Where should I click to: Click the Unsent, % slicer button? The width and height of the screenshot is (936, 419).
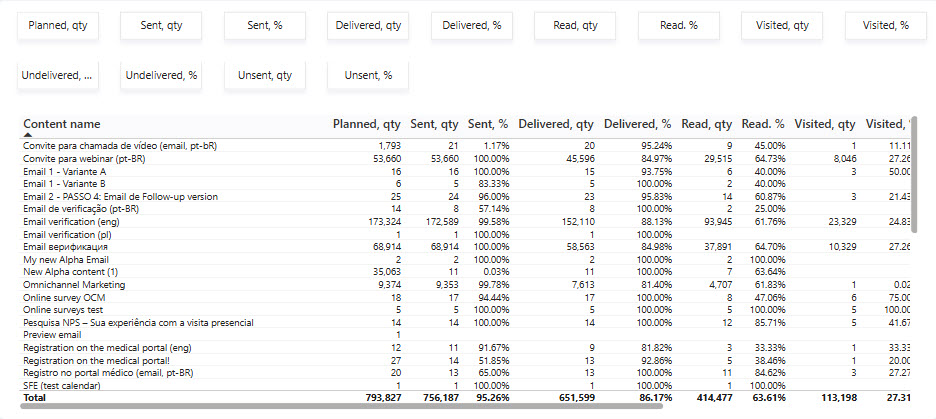(368, 76)
